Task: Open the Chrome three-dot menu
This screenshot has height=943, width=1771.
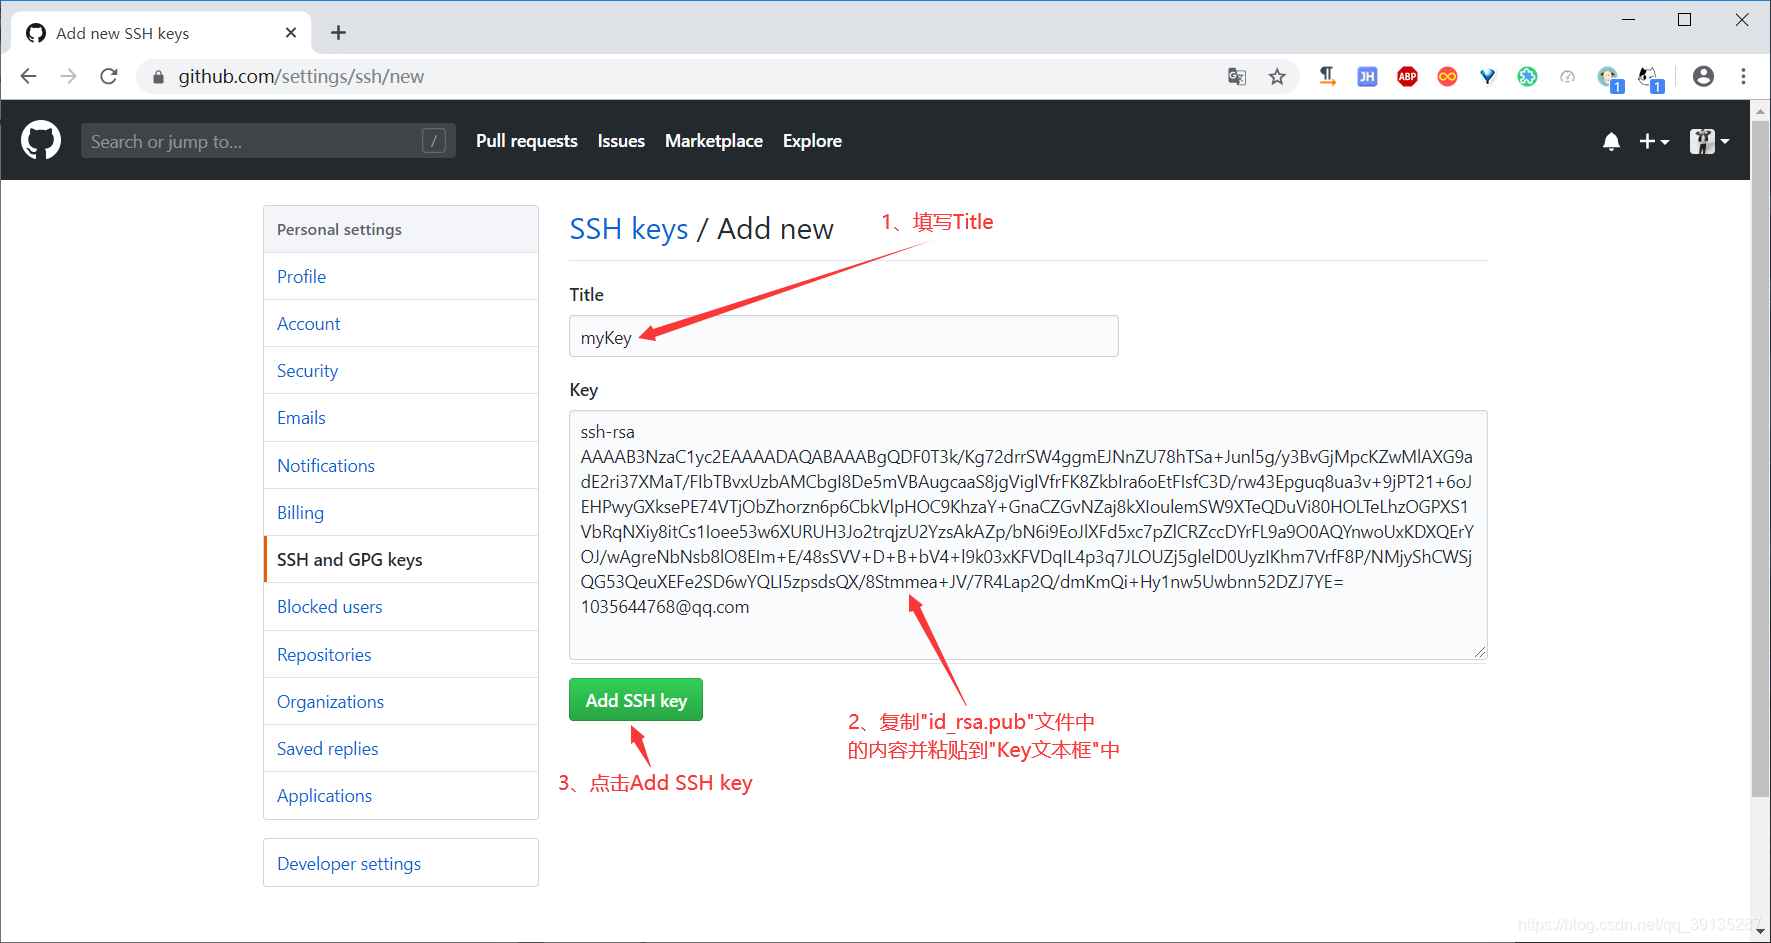Action: tap(1743, 76)
